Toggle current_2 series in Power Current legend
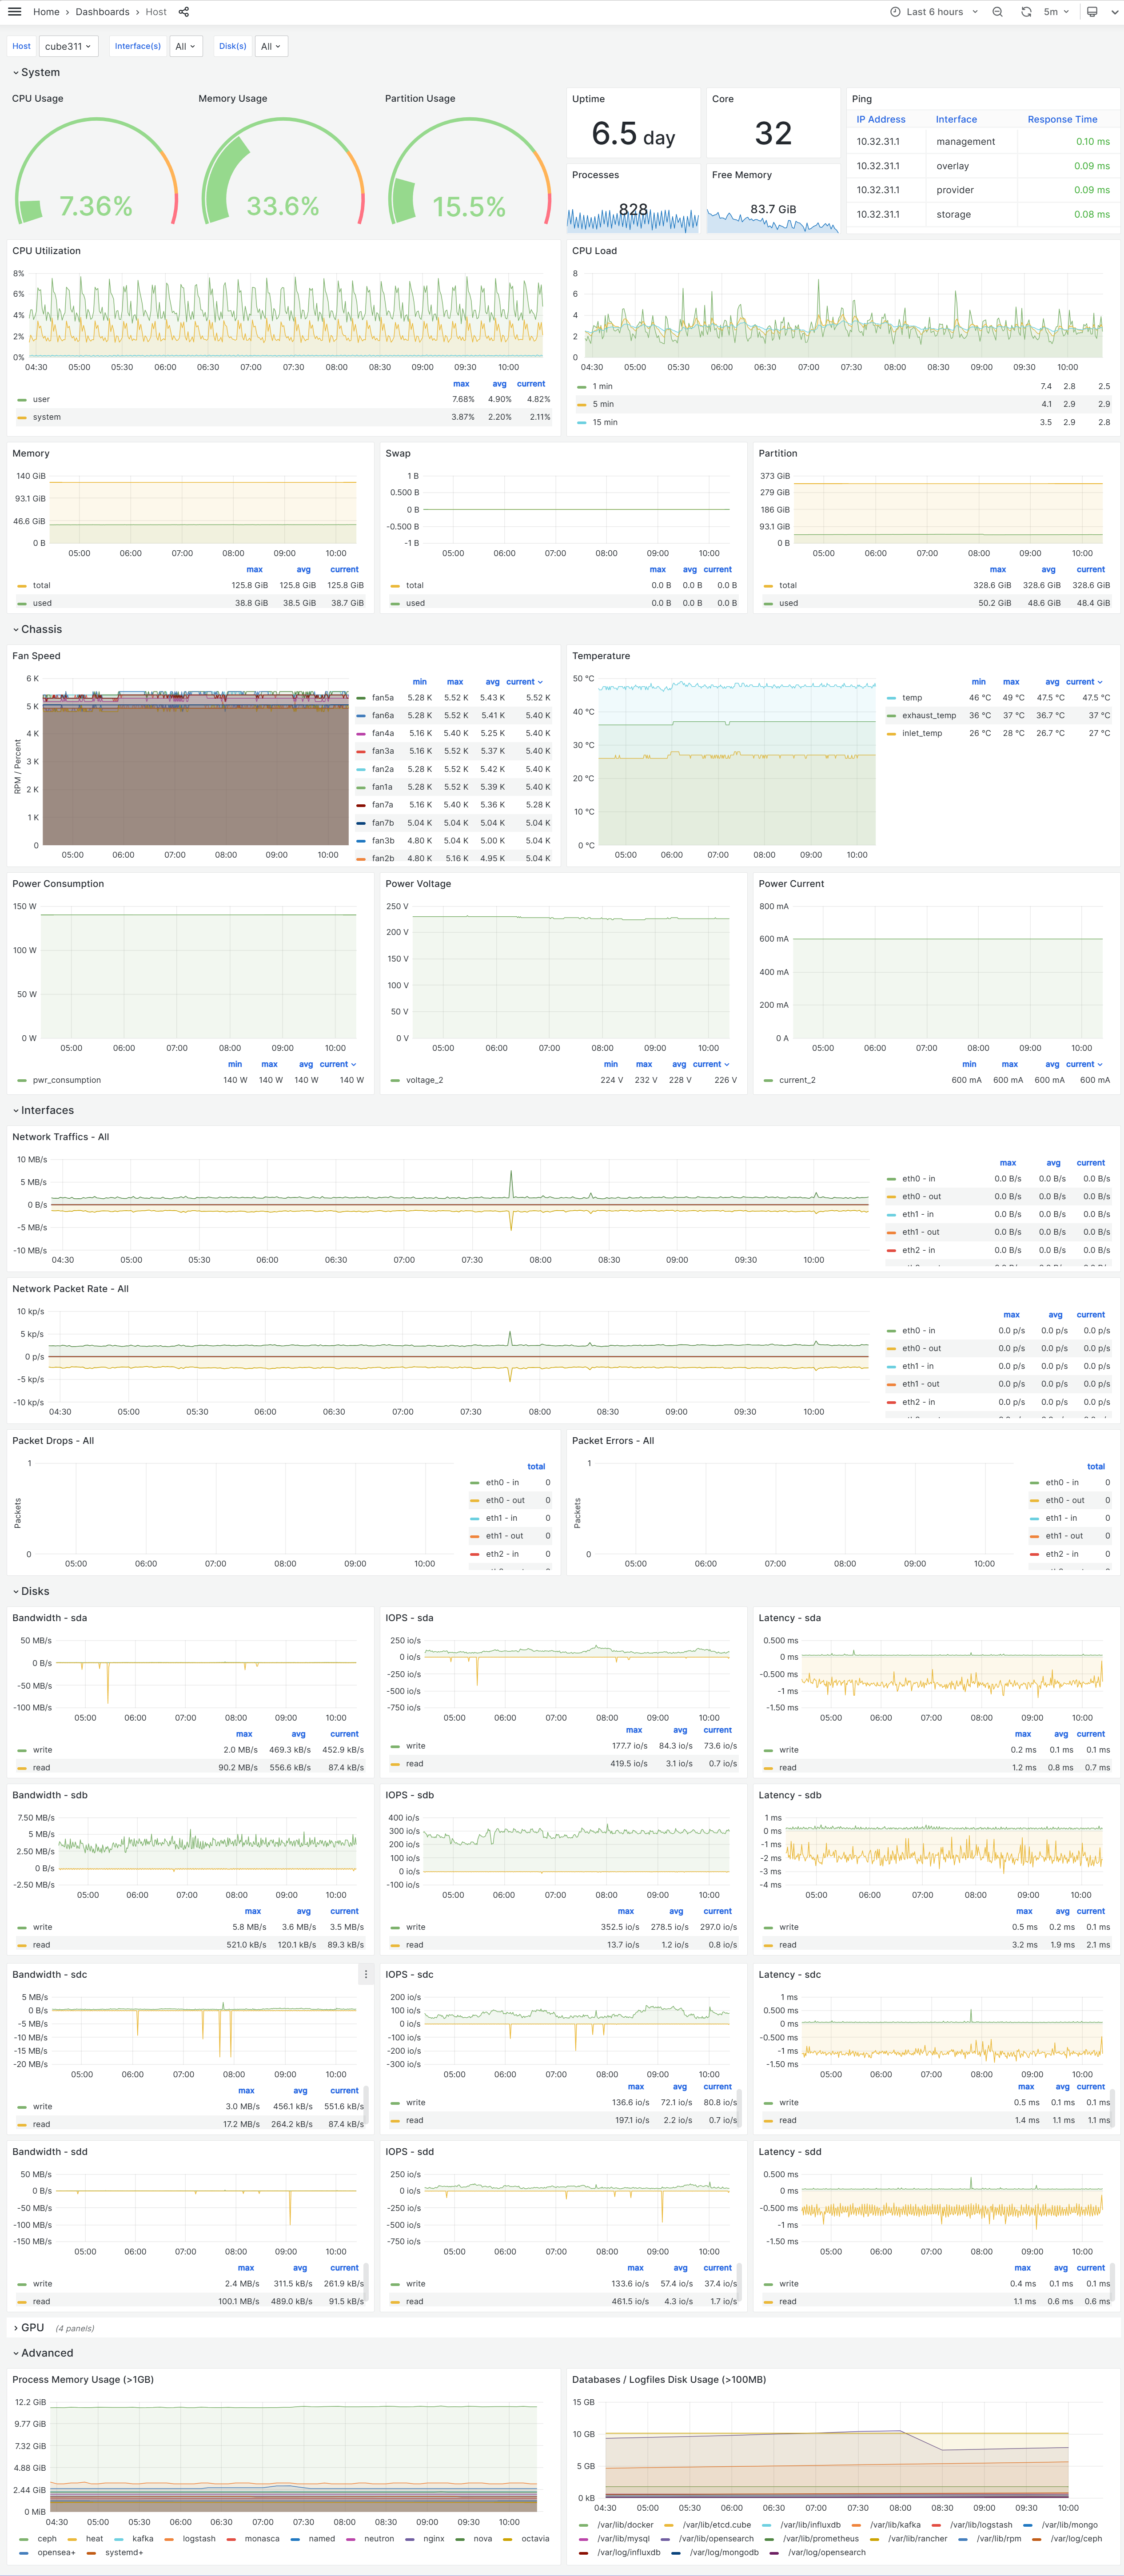Viewport: 1124px width, 2576px height. [797, 1080]
